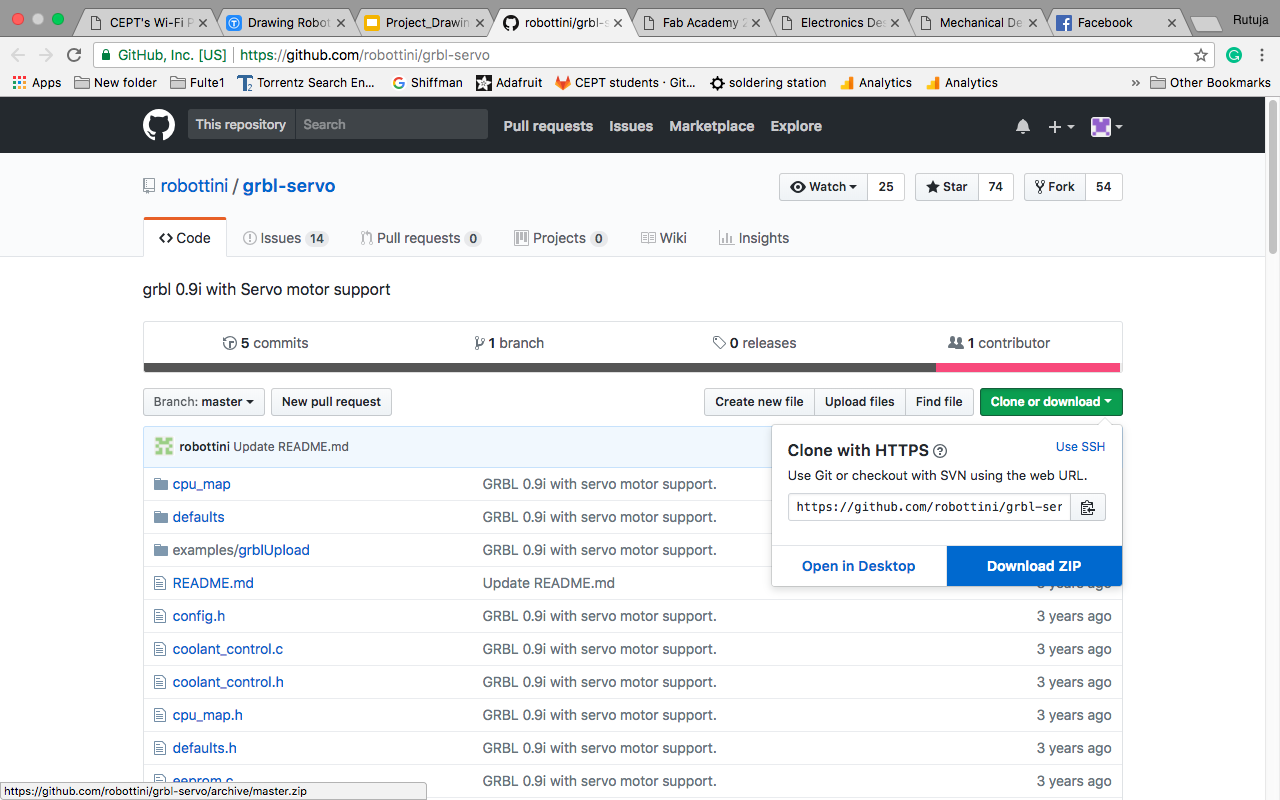Click the cpu_map folder icon
The image size is (1280, 800).
(x=160, y=484)
